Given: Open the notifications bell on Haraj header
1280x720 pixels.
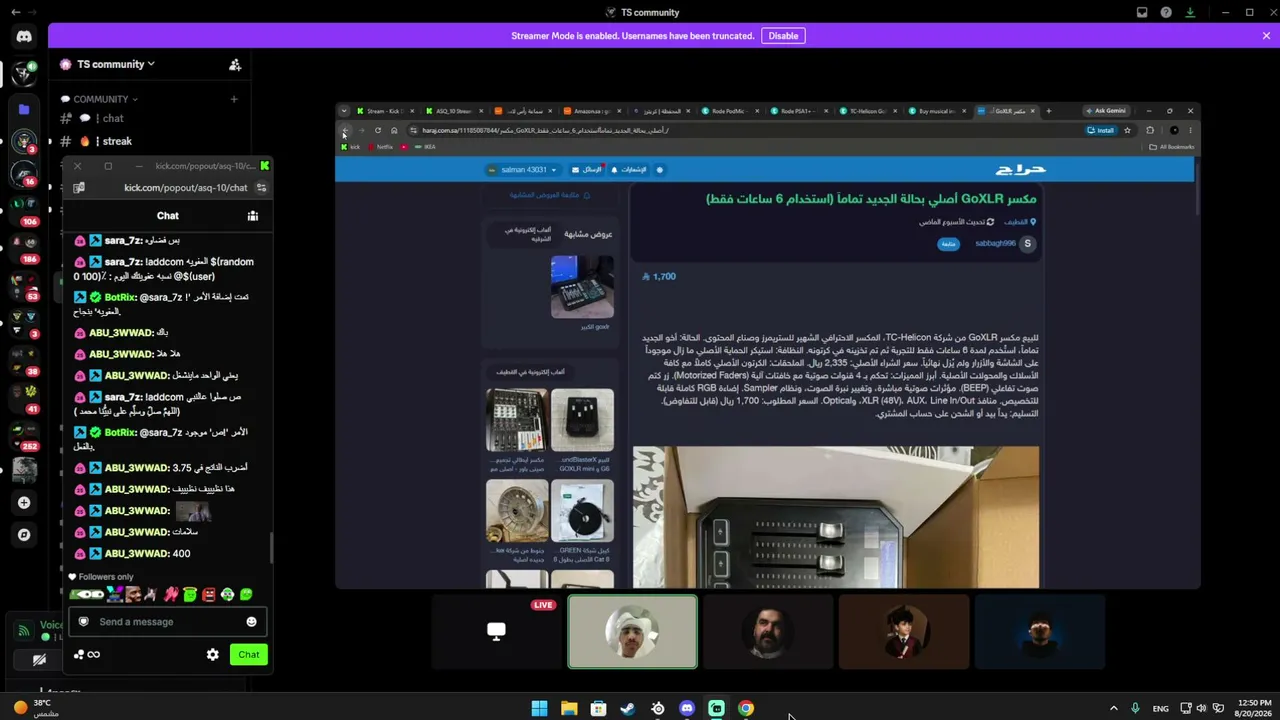Looking at the screenshot, I should pos(631,170).
